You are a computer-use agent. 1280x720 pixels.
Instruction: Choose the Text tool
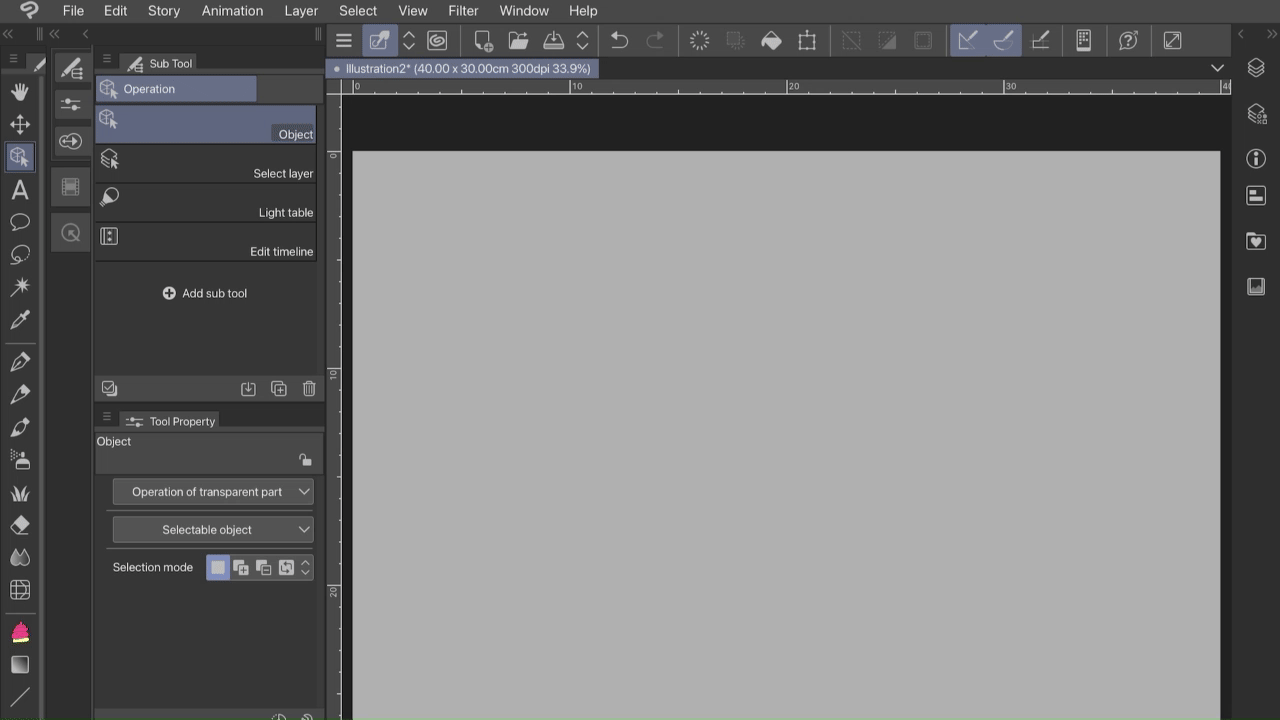coord(20,190)
